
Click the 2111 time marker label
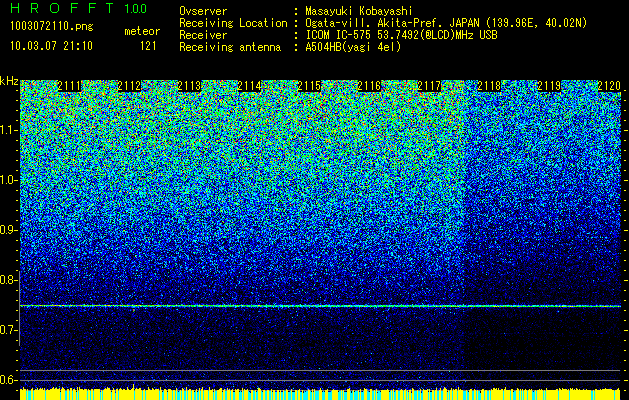69,86
